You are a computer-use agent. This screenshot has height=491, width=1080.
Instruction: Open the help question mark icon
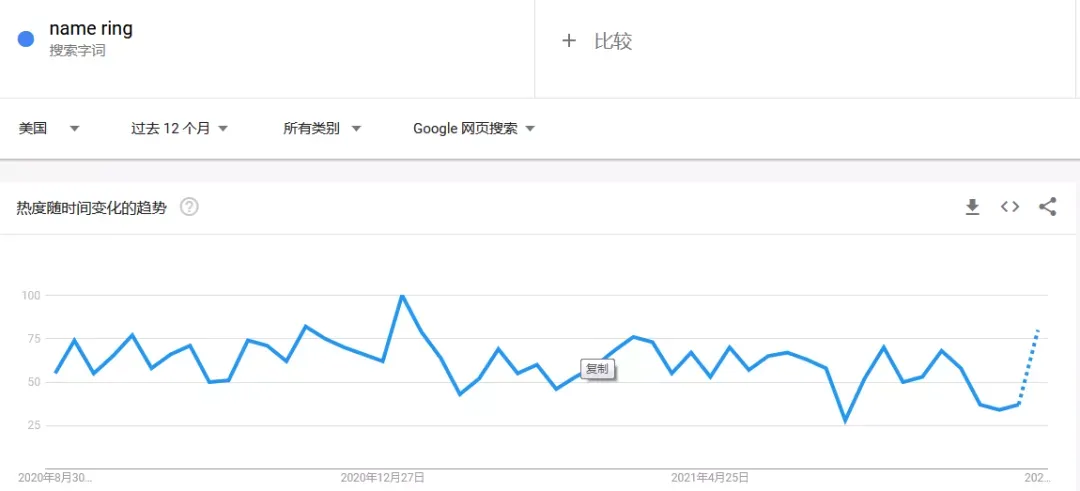[x=189, y=207]
